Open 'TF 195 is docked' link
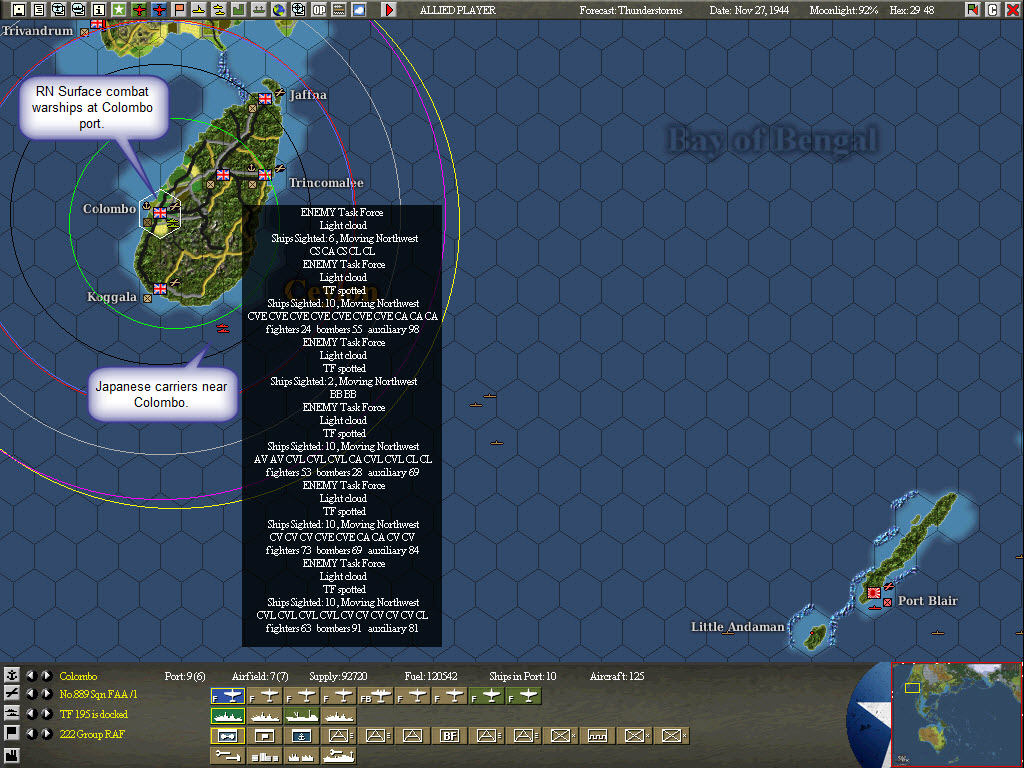1024x768 pixels. [x=94, y=714]
